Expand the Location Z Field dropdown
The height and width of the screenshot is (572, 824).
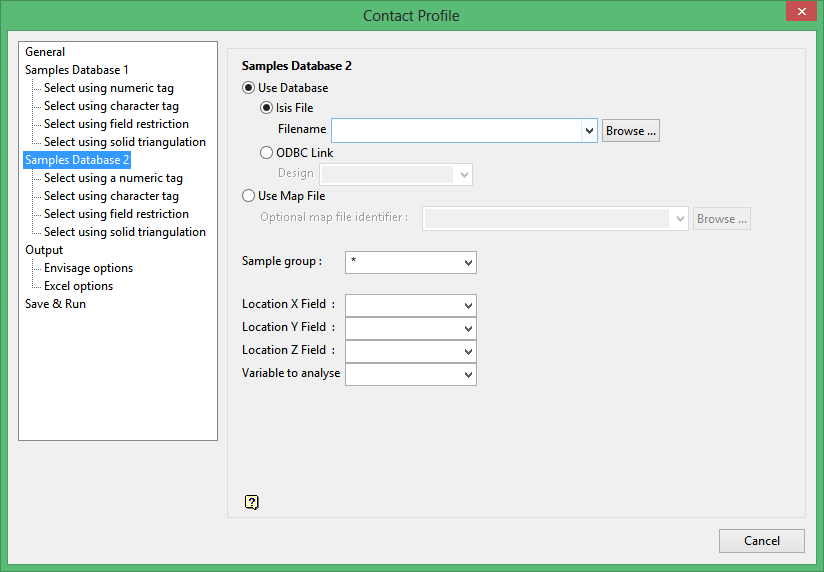(x=468, y=351)
